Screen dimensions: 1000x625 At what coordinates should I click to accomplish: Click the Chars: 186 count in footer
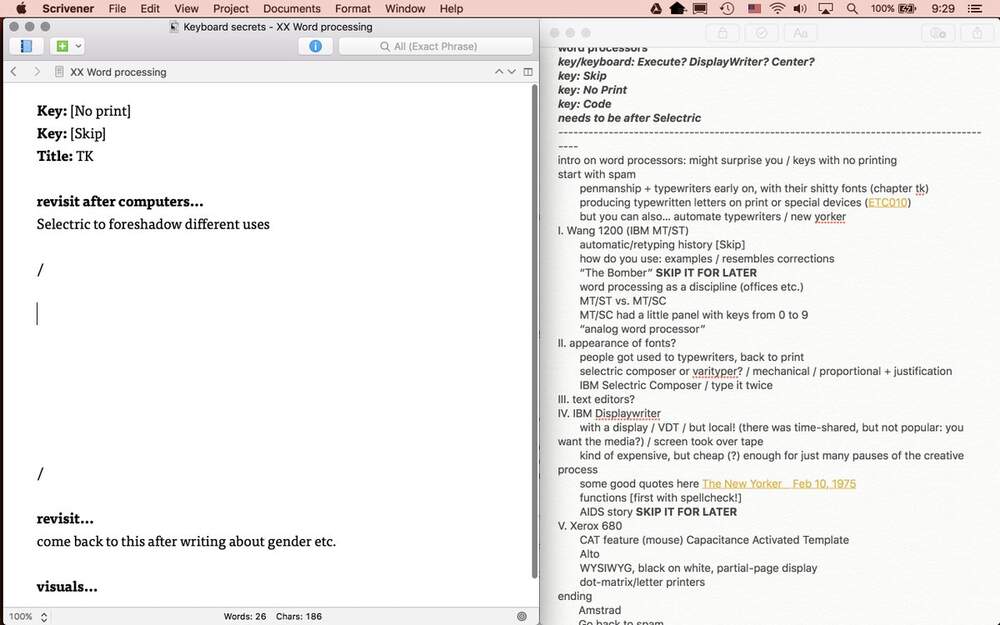coord(299,617)
